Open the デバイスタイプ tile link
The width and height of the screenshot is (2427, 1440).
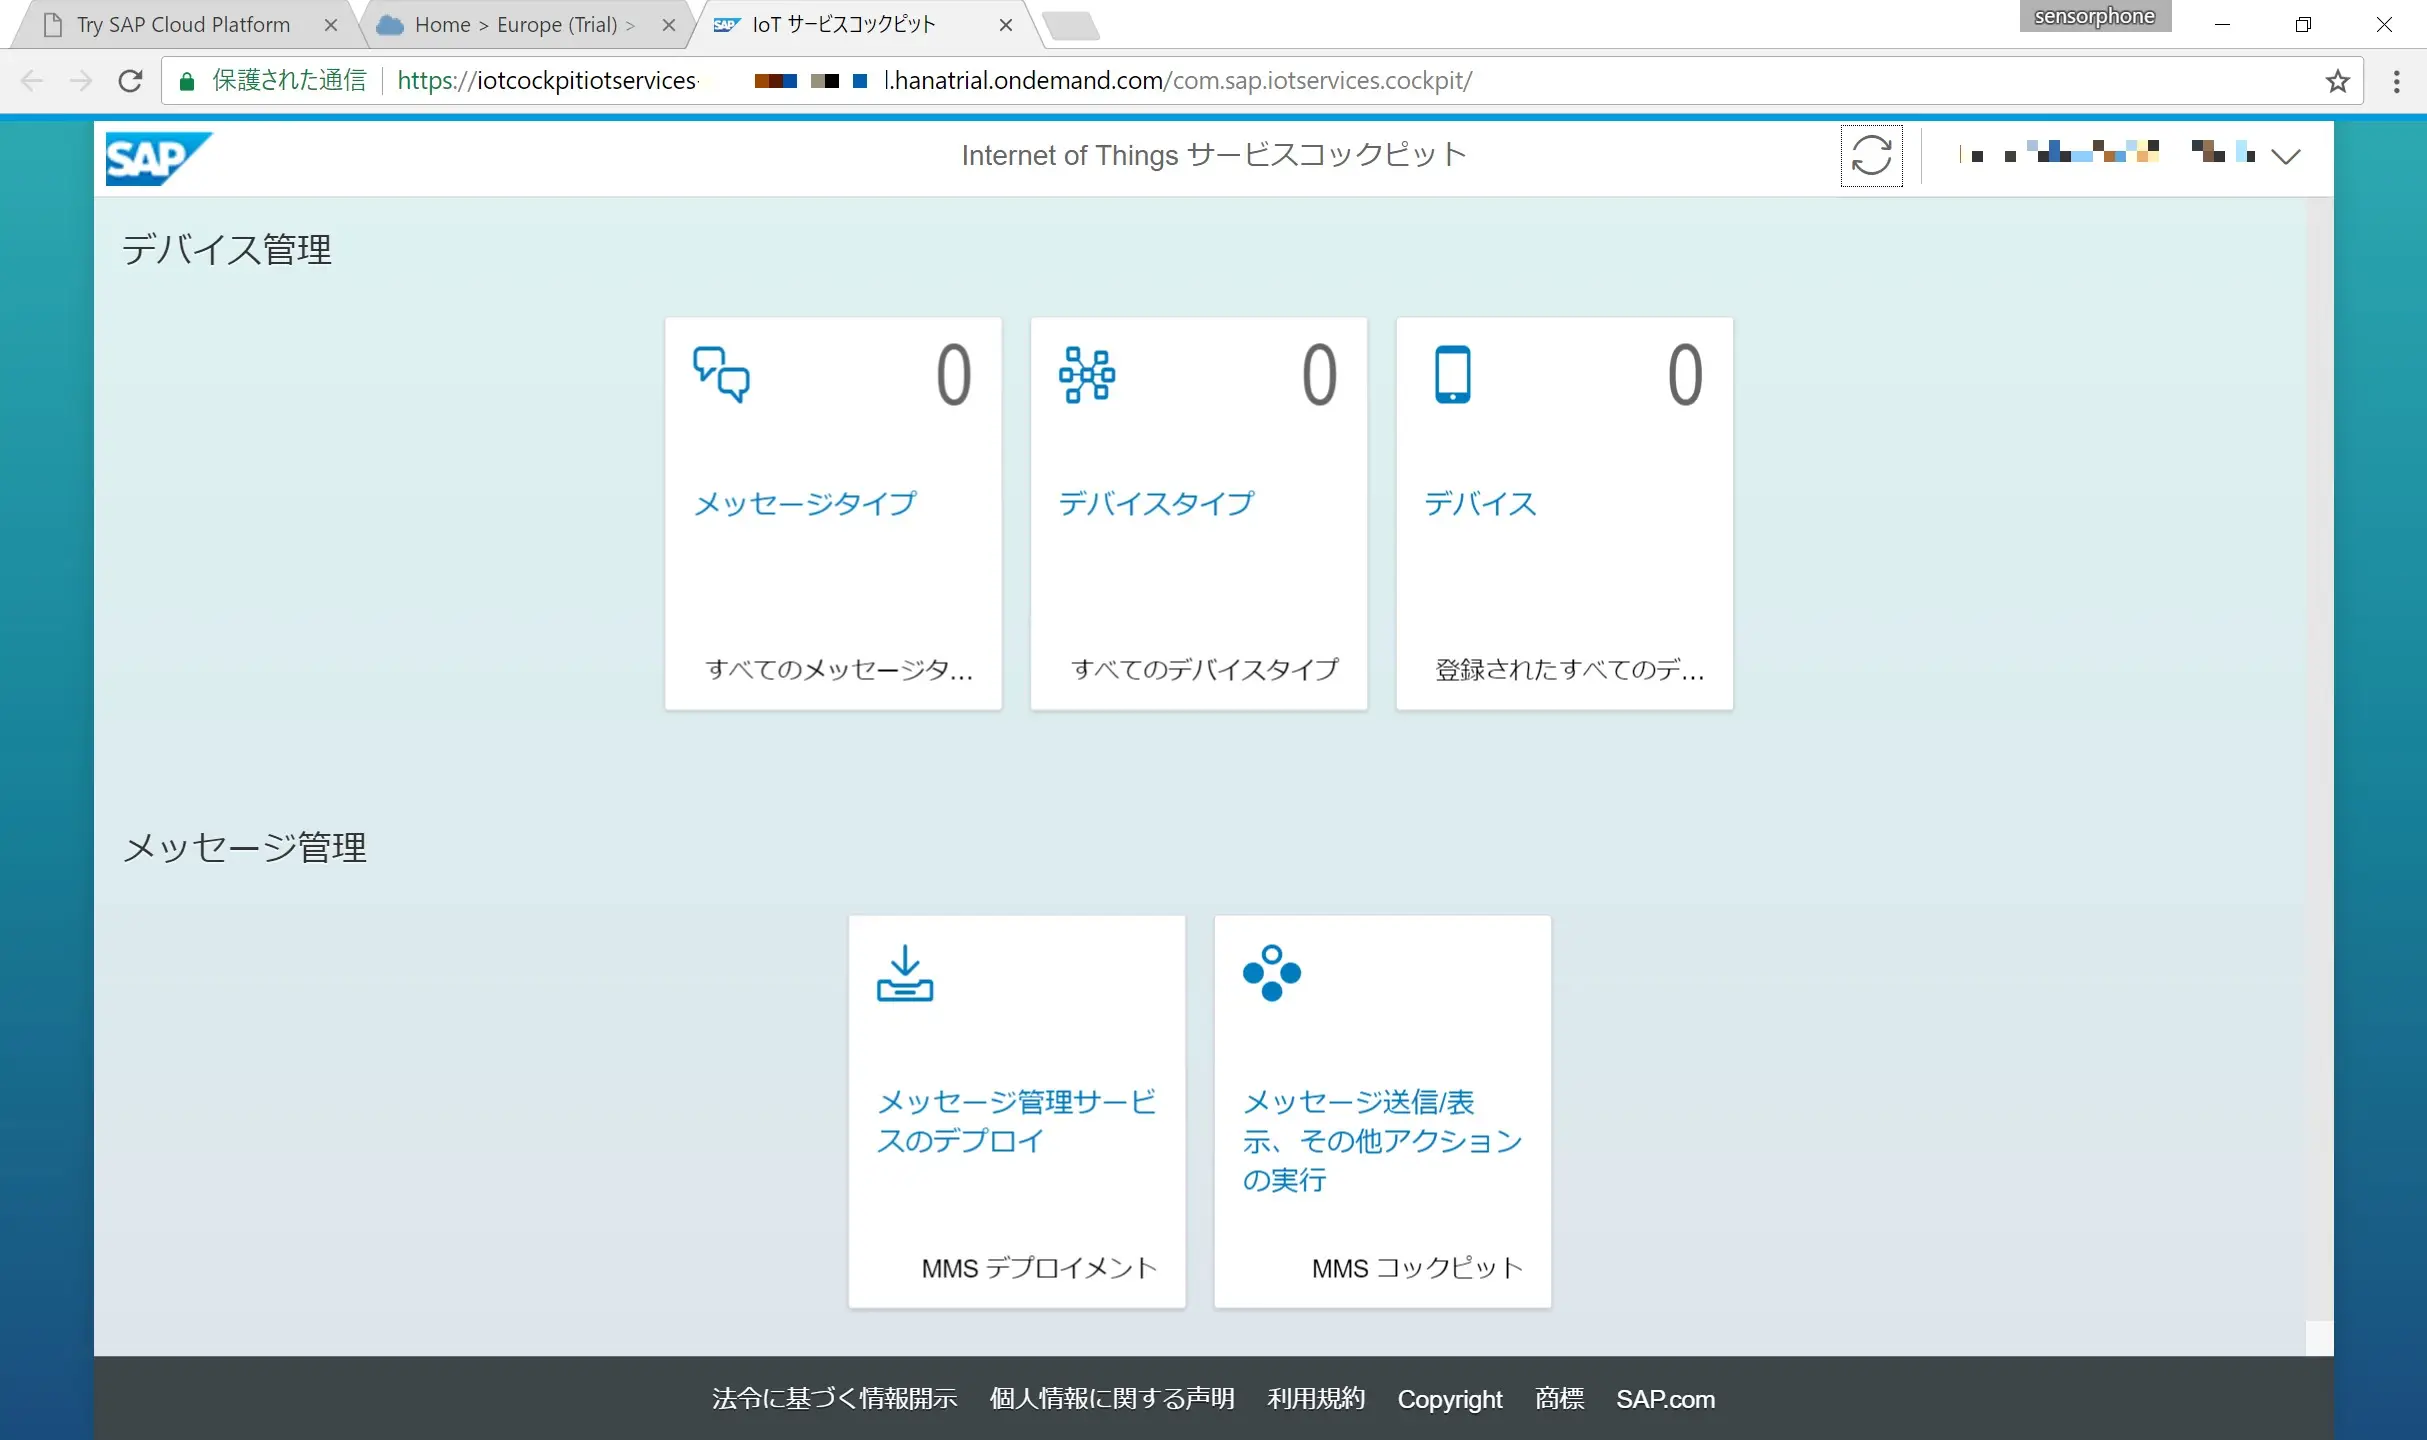click(x=1156, y=503)
